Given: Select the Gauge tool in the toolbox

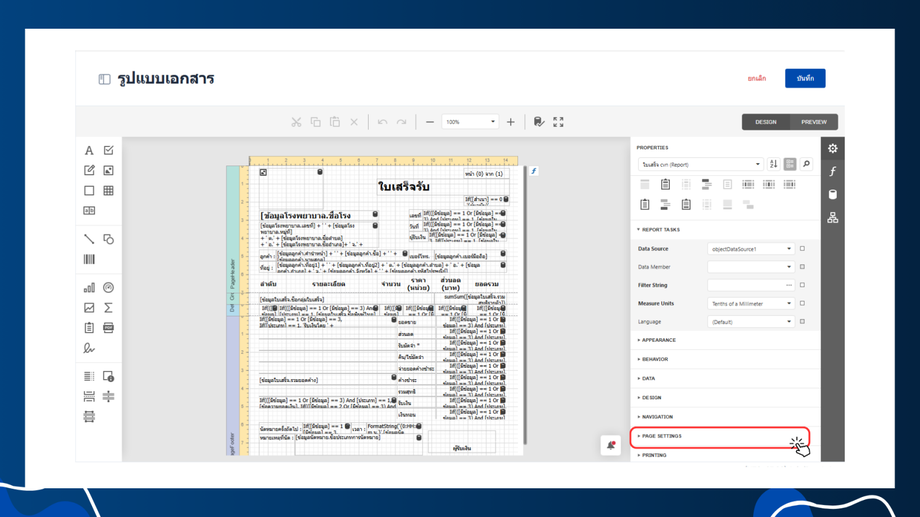Looking at the screenshot, I should [x=108, y=288].
